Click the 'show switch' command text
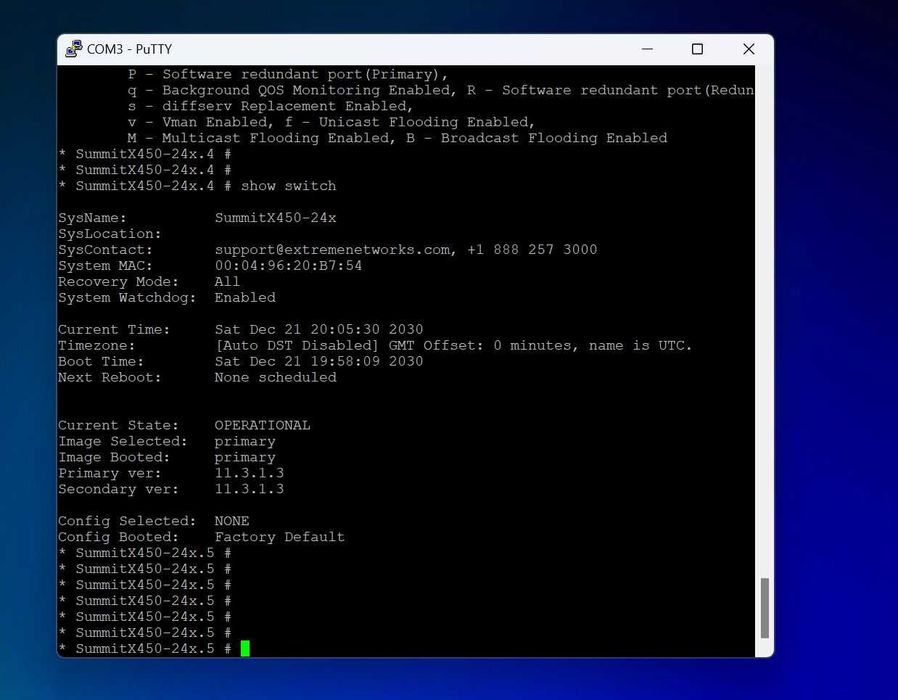The height and width of the screenshot is (700, 898). point(289,186)
